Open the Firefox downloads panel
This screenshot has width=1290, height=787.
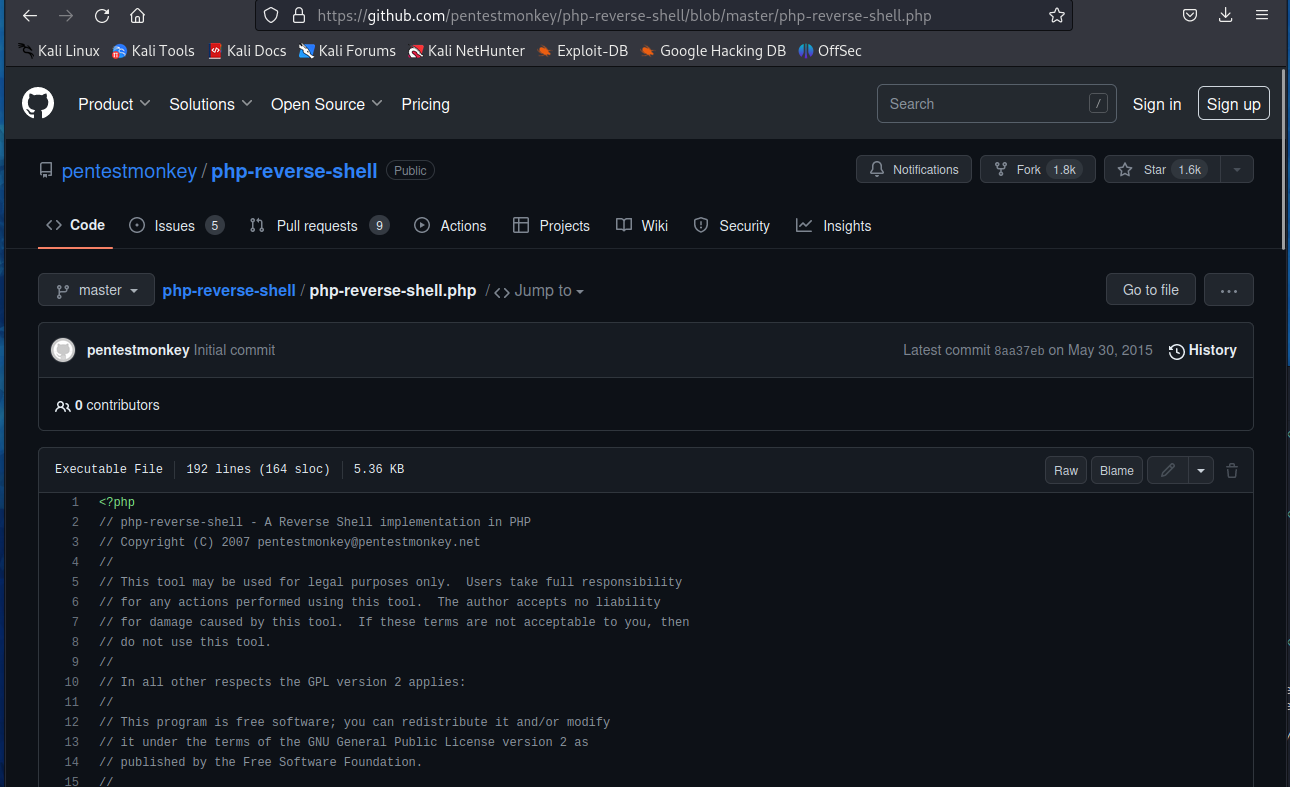tap(1226, 16)
